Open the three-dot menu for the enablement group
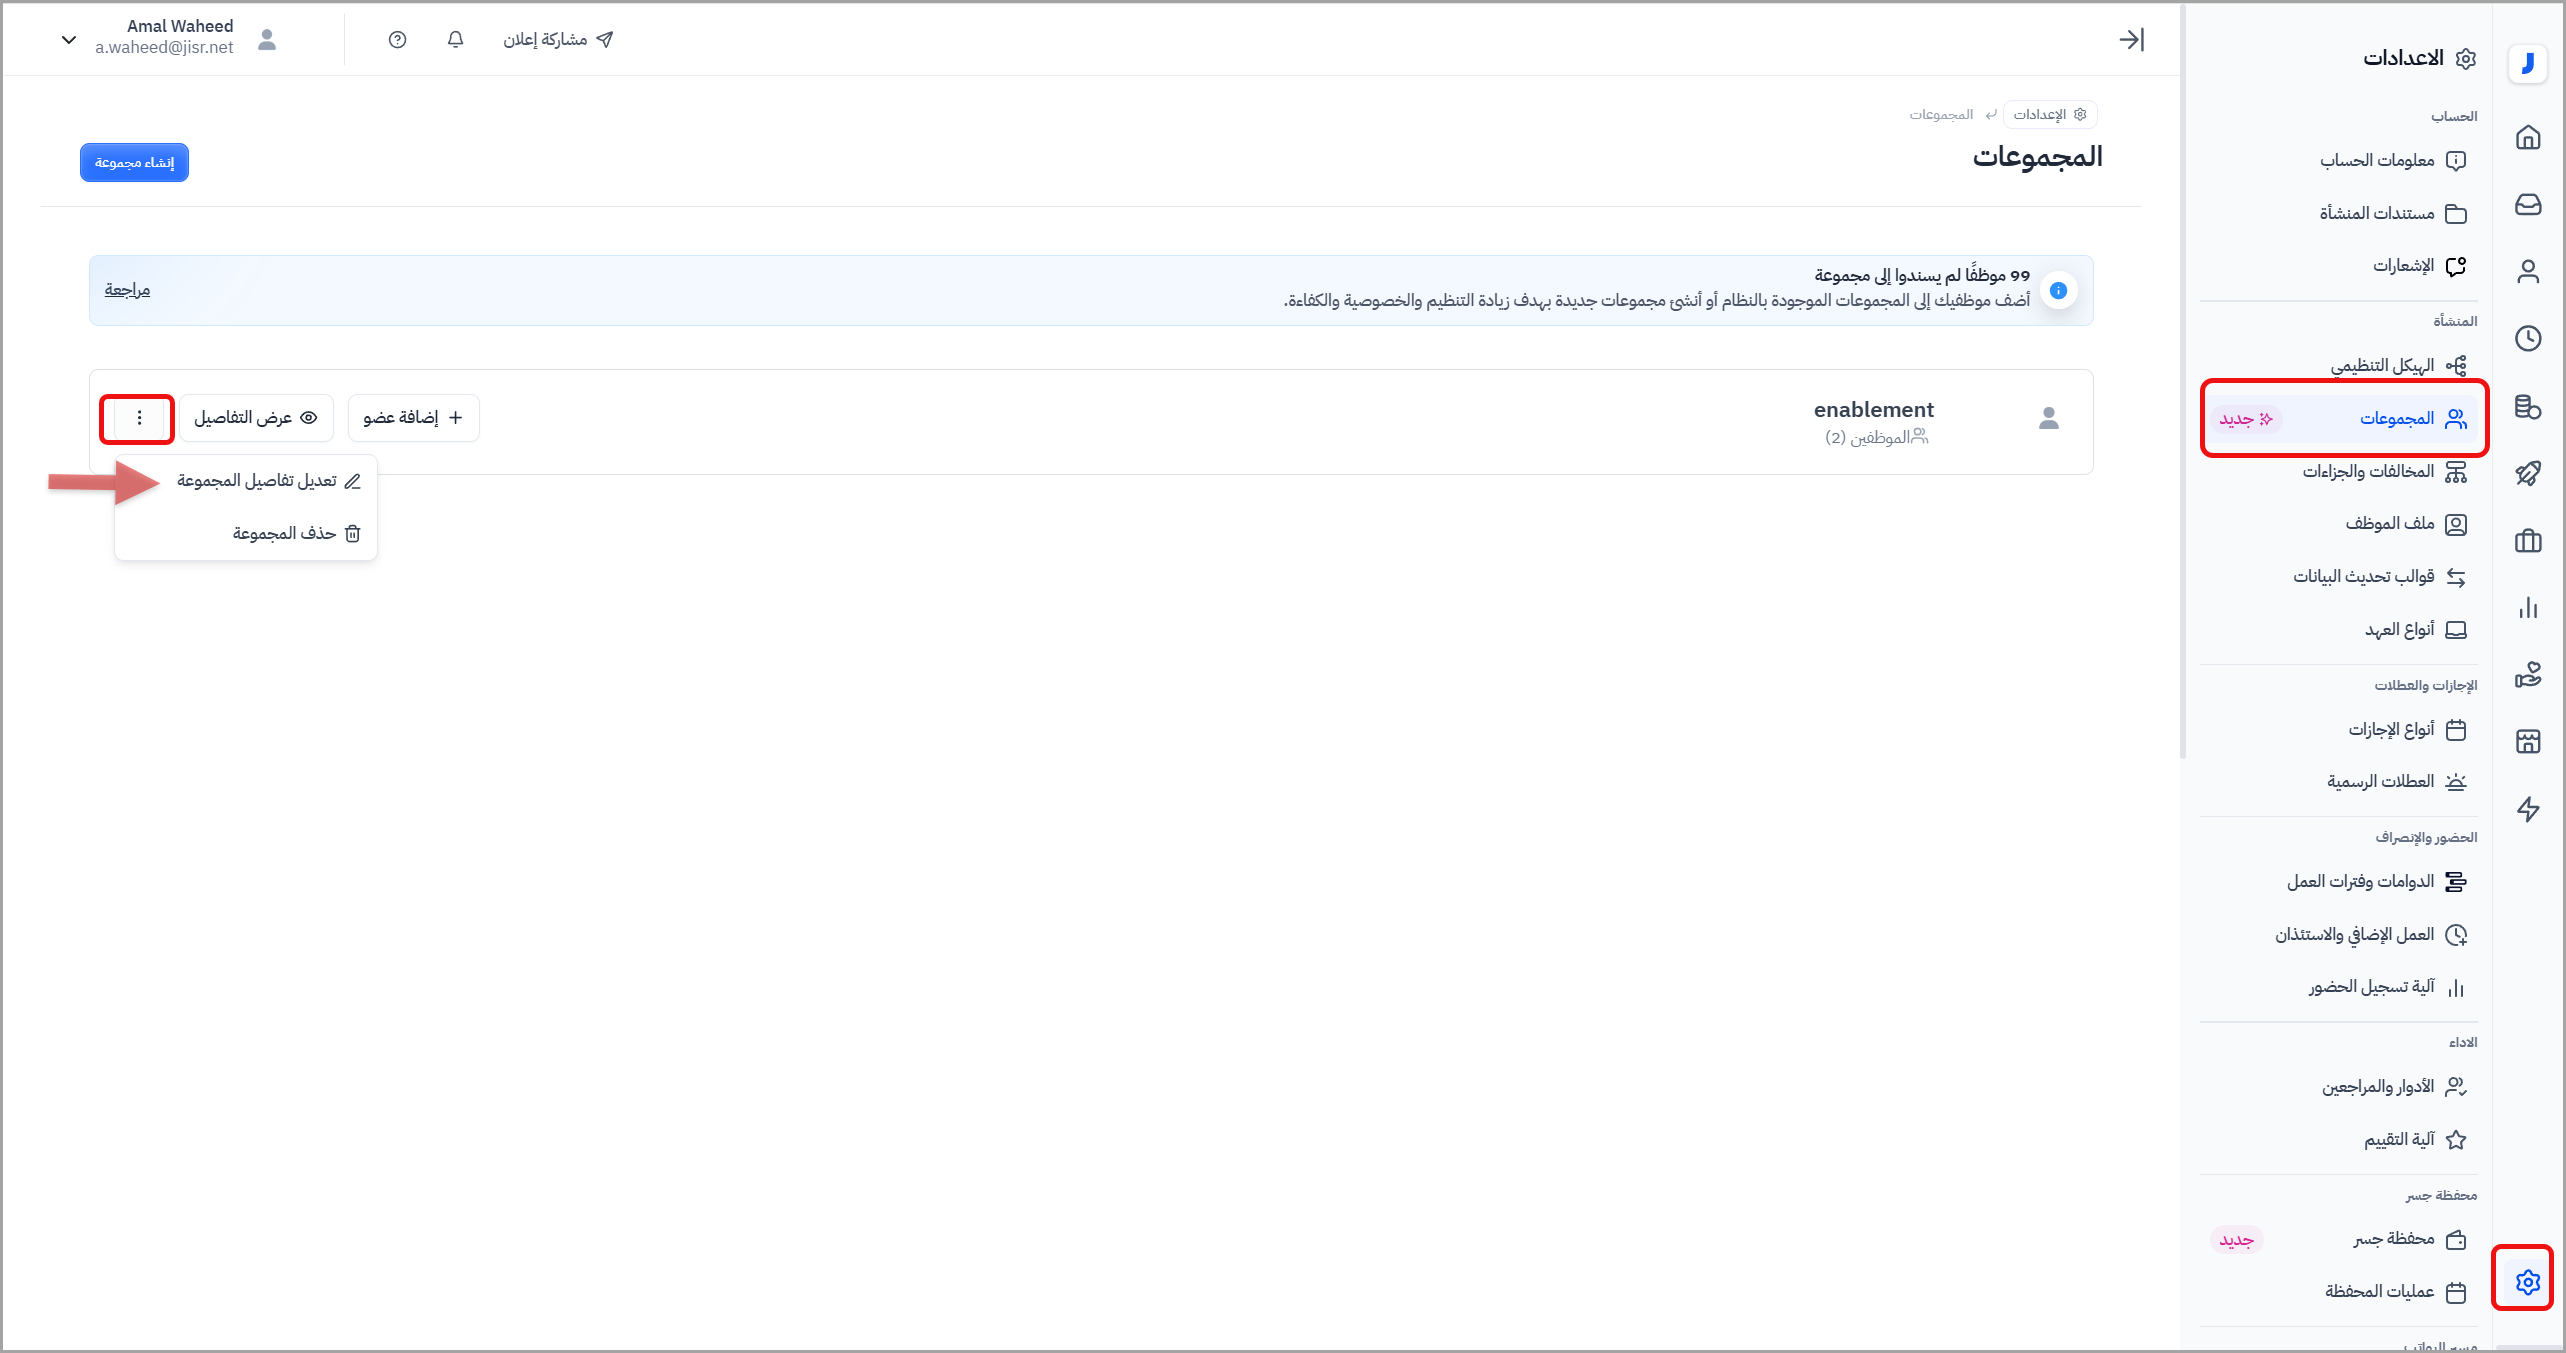The width and height of the screenshot is (2566, 1353). point(139,418)
